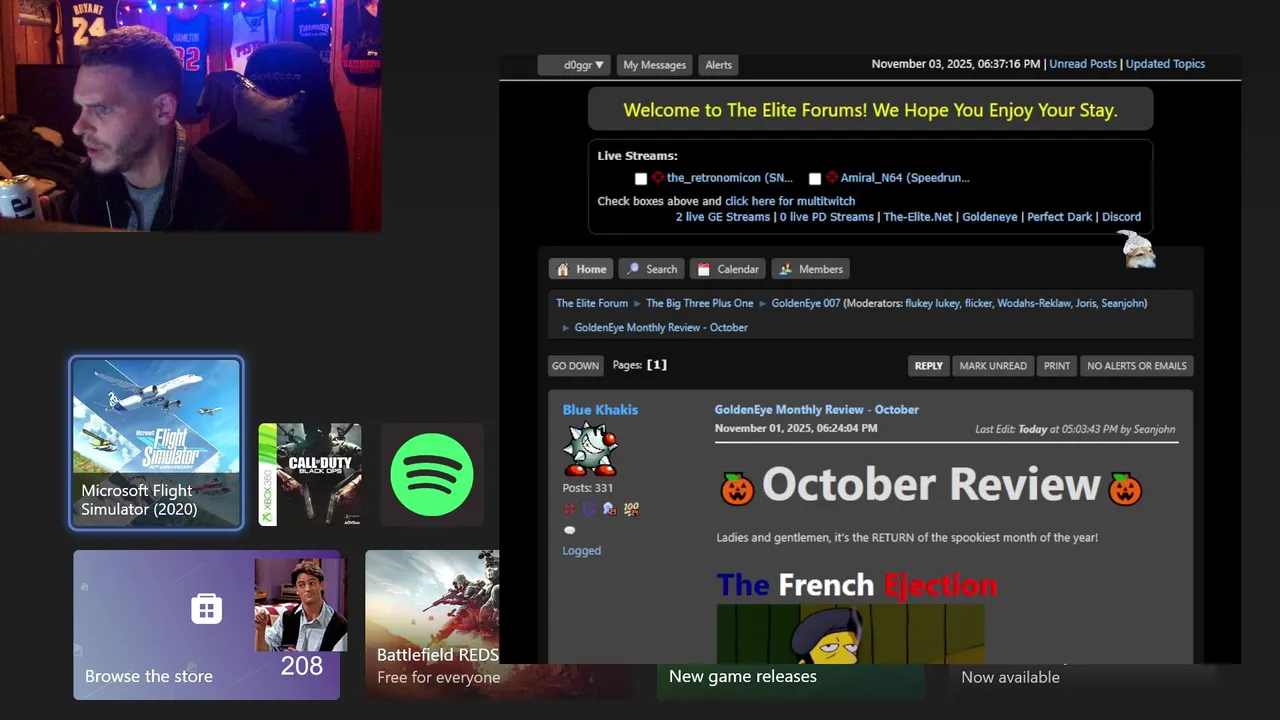1280x720 pixels.
Task: Click the 100 badge icon under Posts
Action: pyautogui.click(x=631, y=509)
